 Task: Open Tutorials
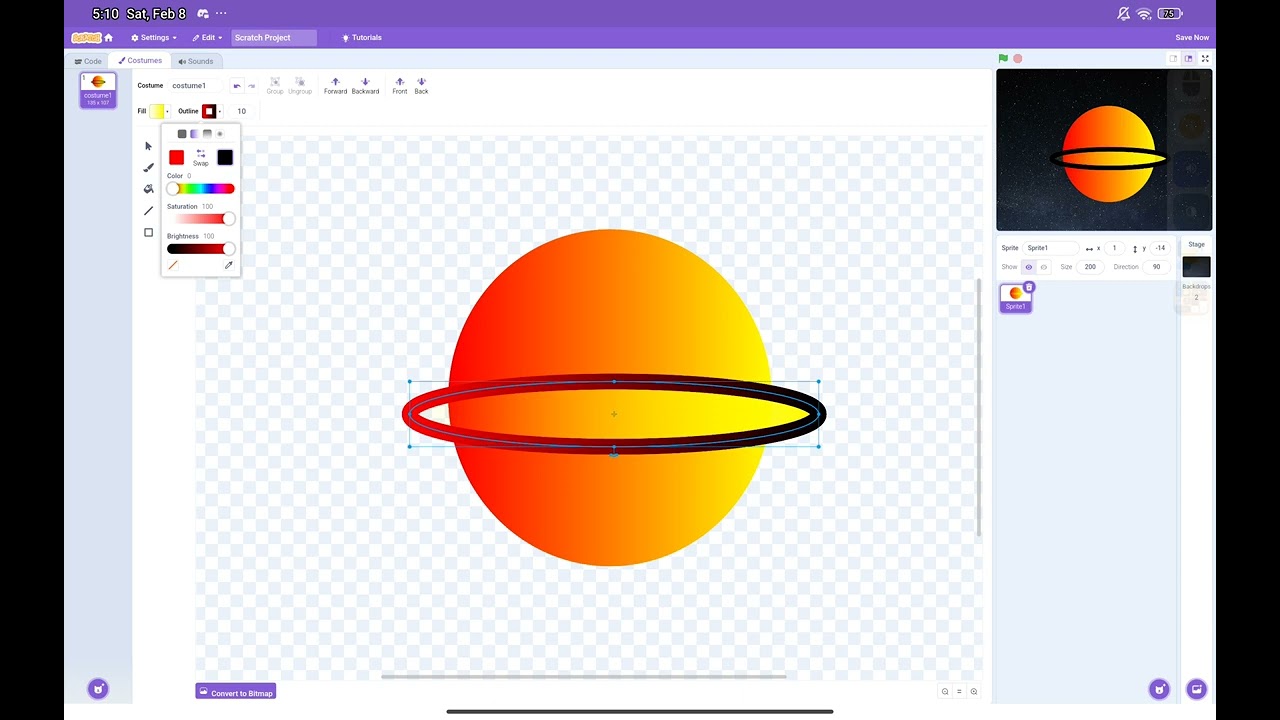(362, 38)
